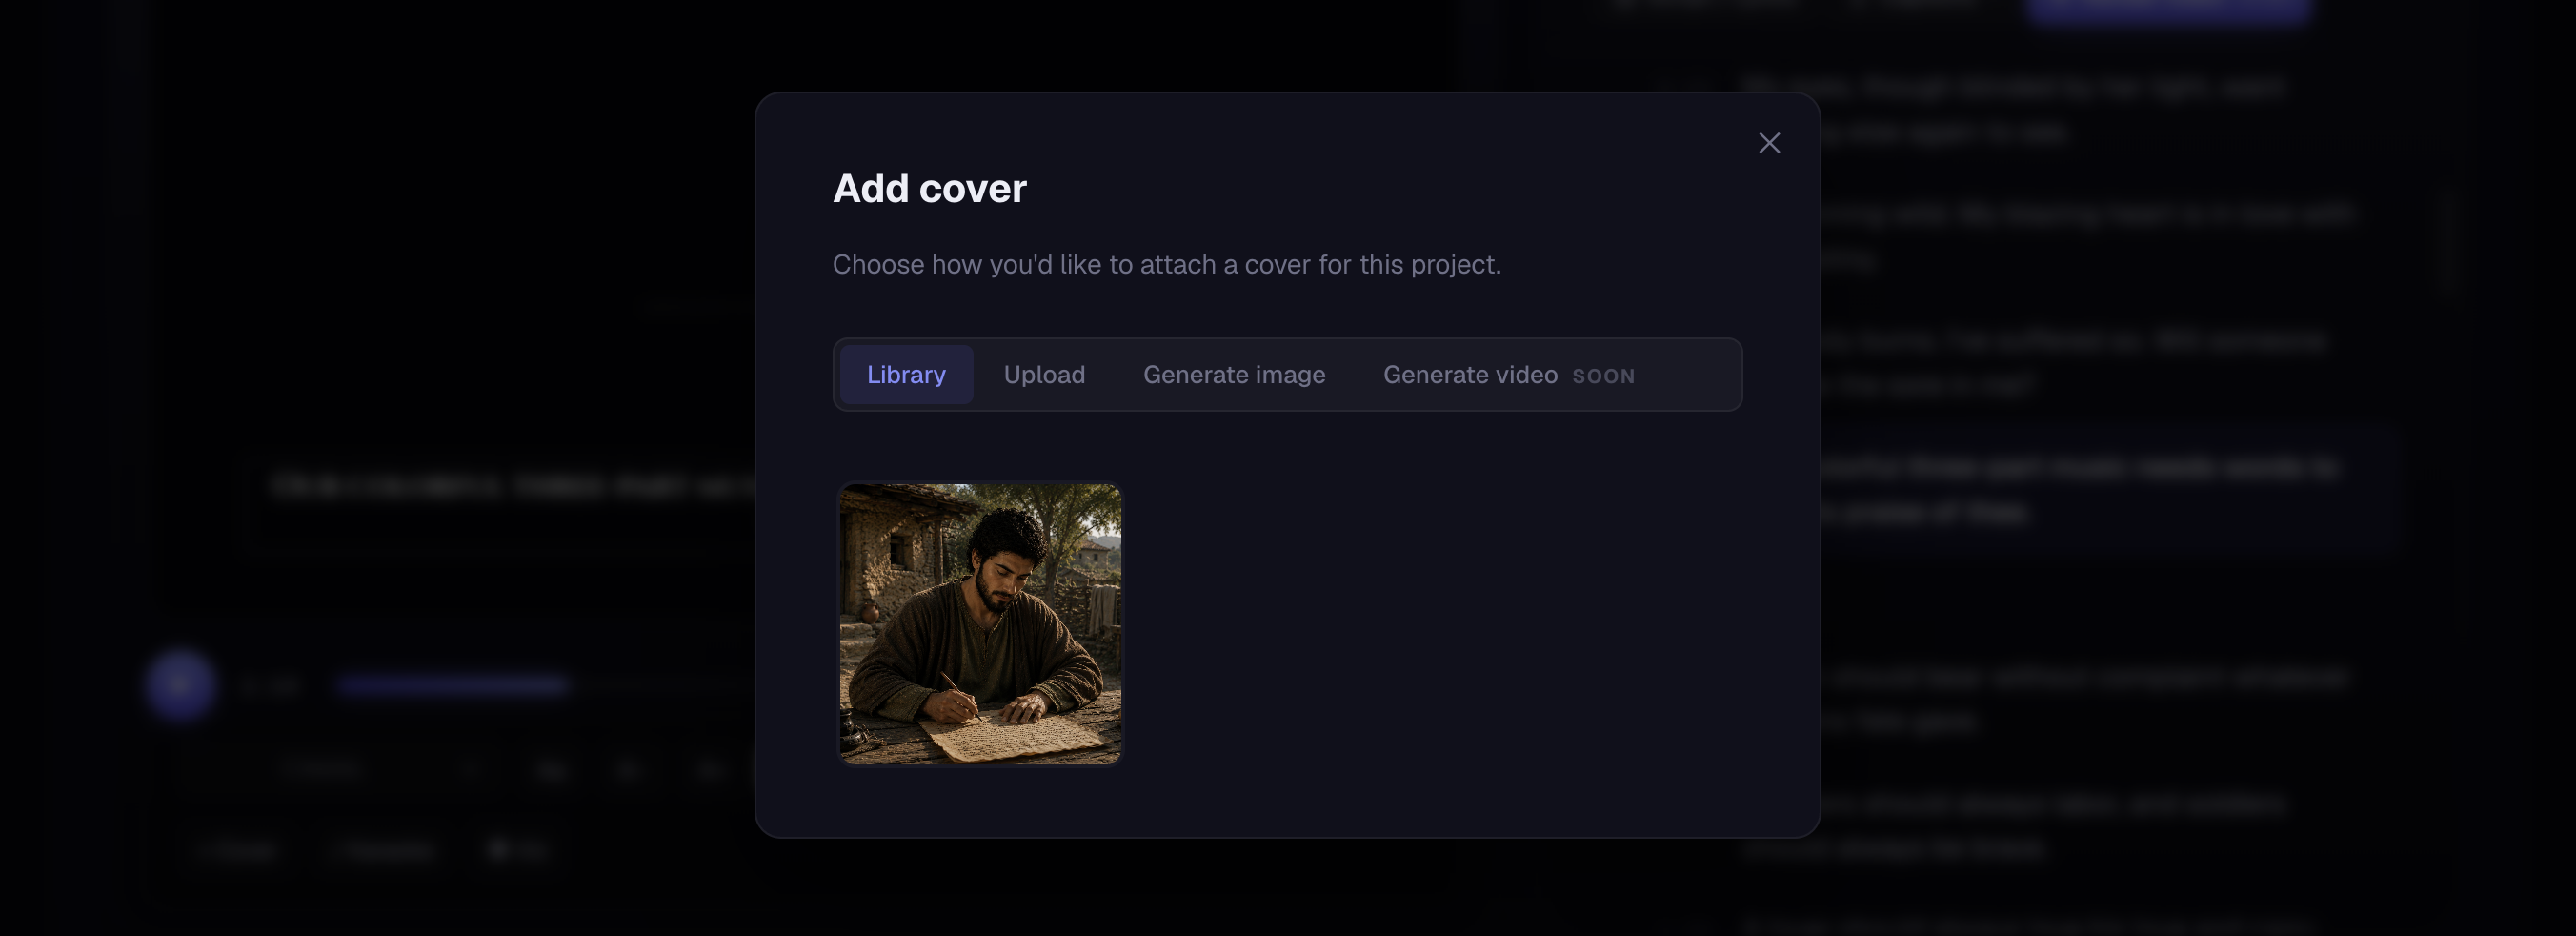Switch to the Upload tab
The width and height of the screenshot is (2576, 936).
click(1044, 375)
